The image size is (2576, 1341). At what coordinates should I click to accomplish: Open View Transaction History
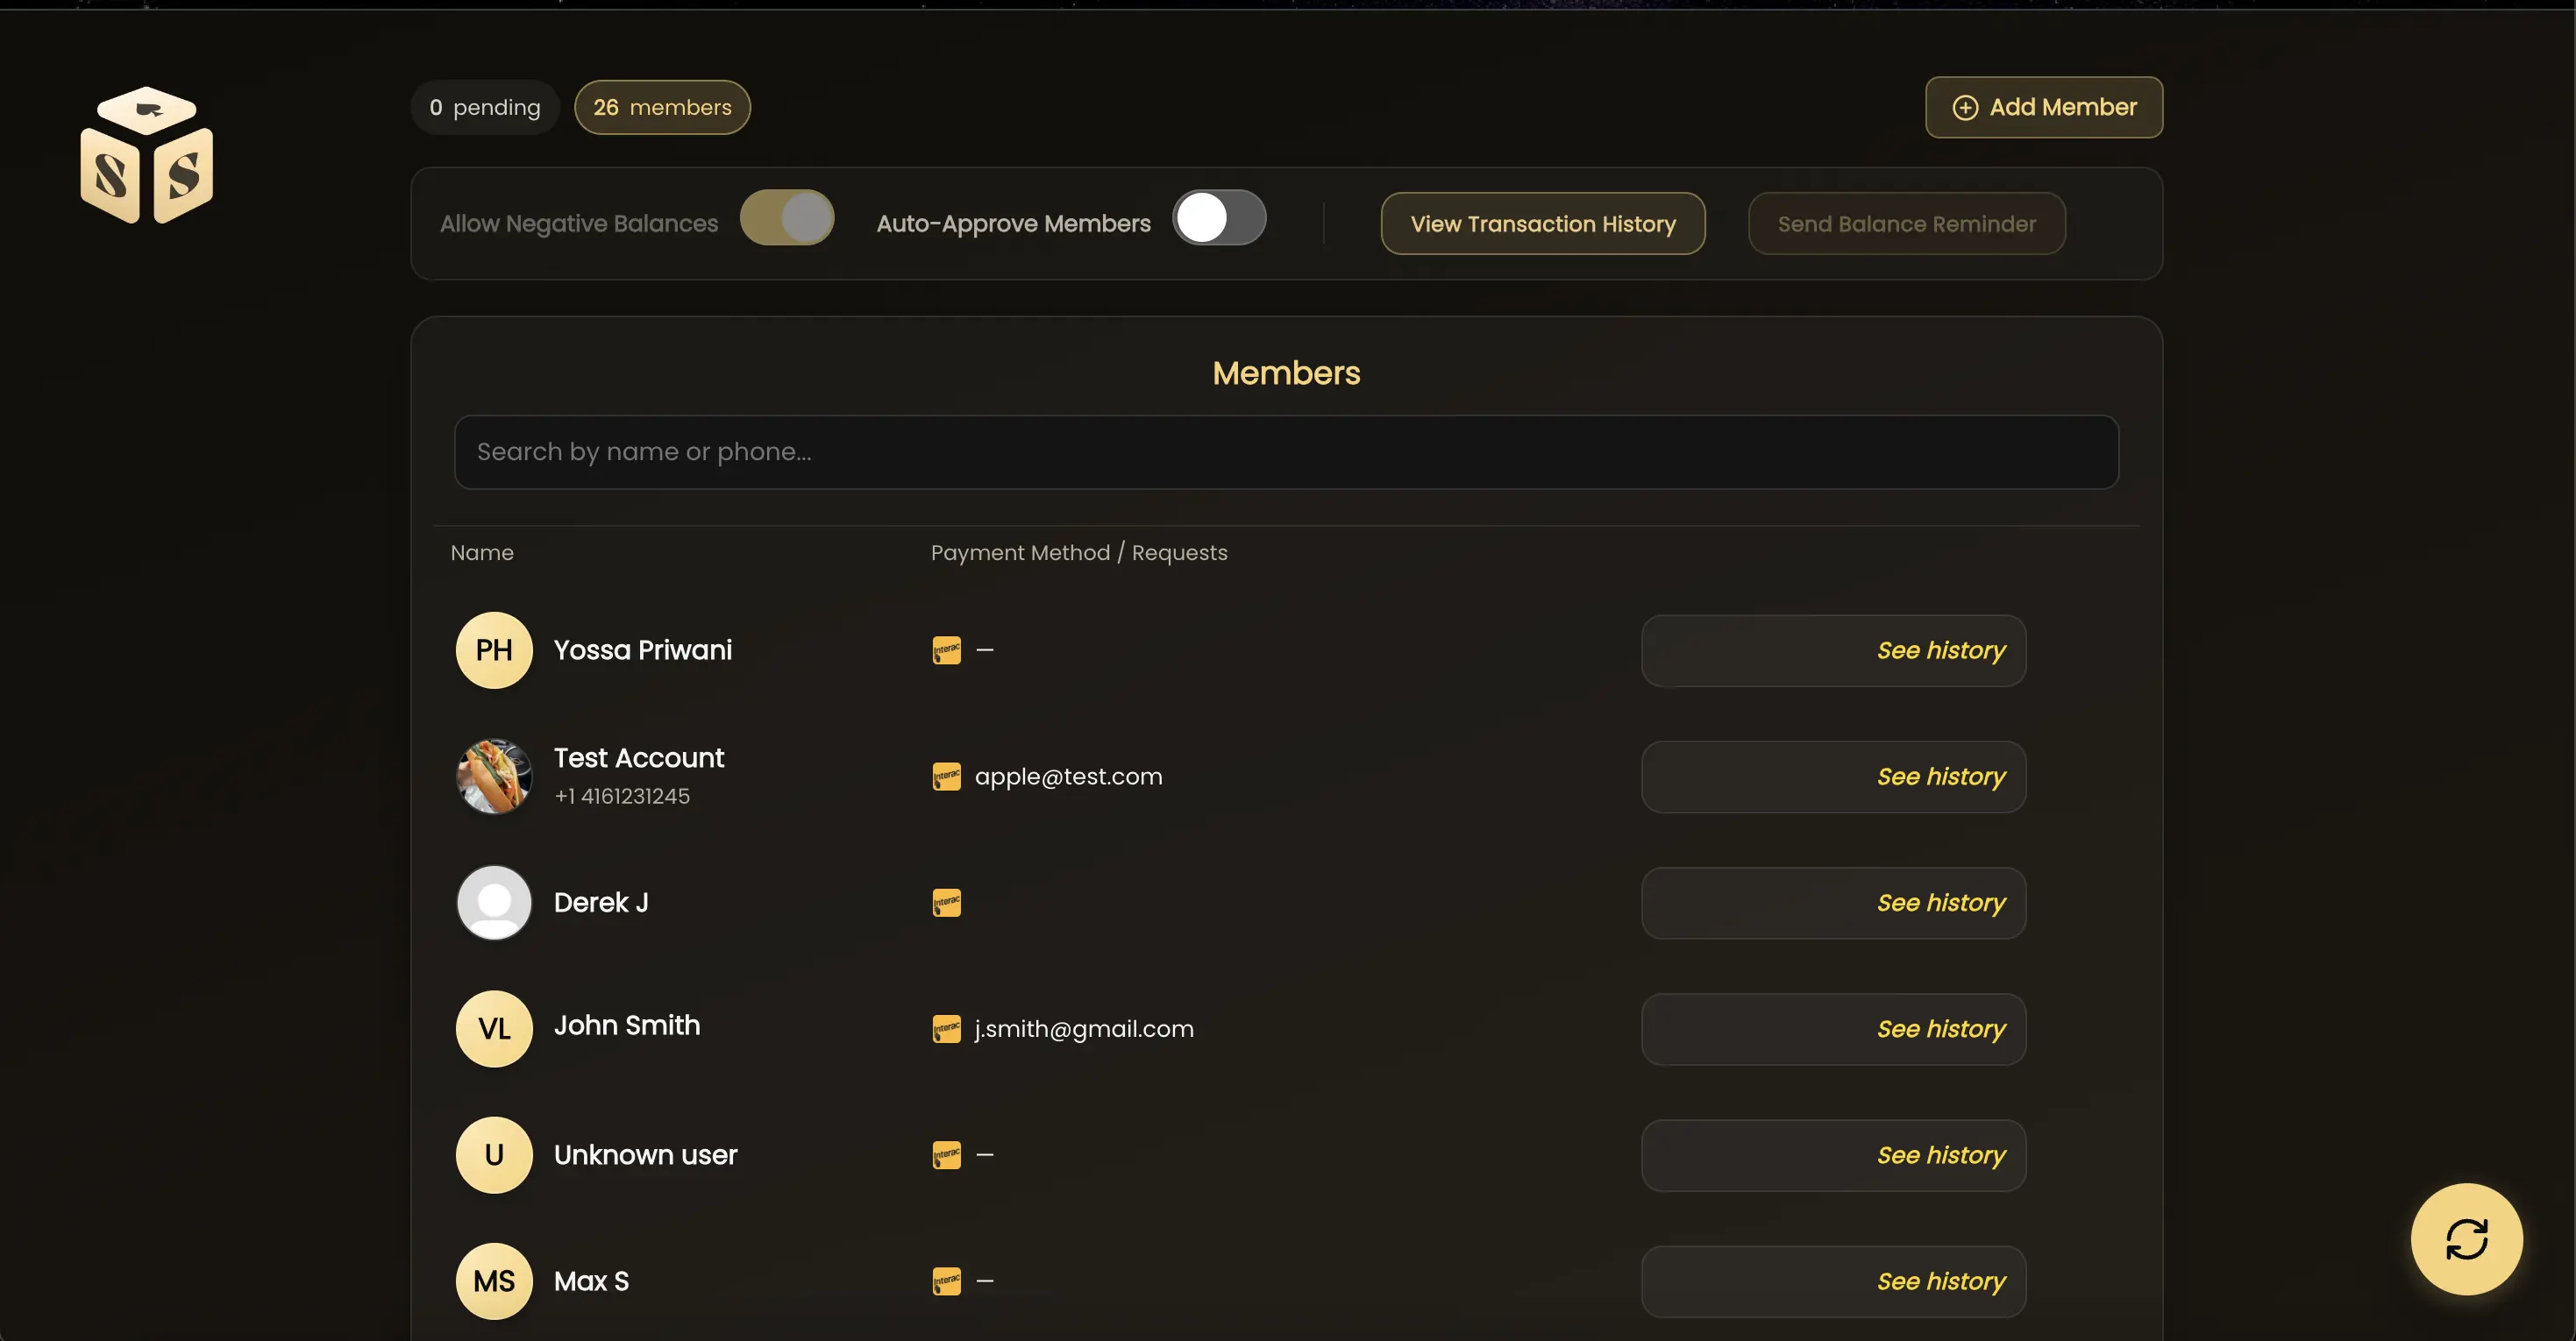click(x=1543, y=224)
